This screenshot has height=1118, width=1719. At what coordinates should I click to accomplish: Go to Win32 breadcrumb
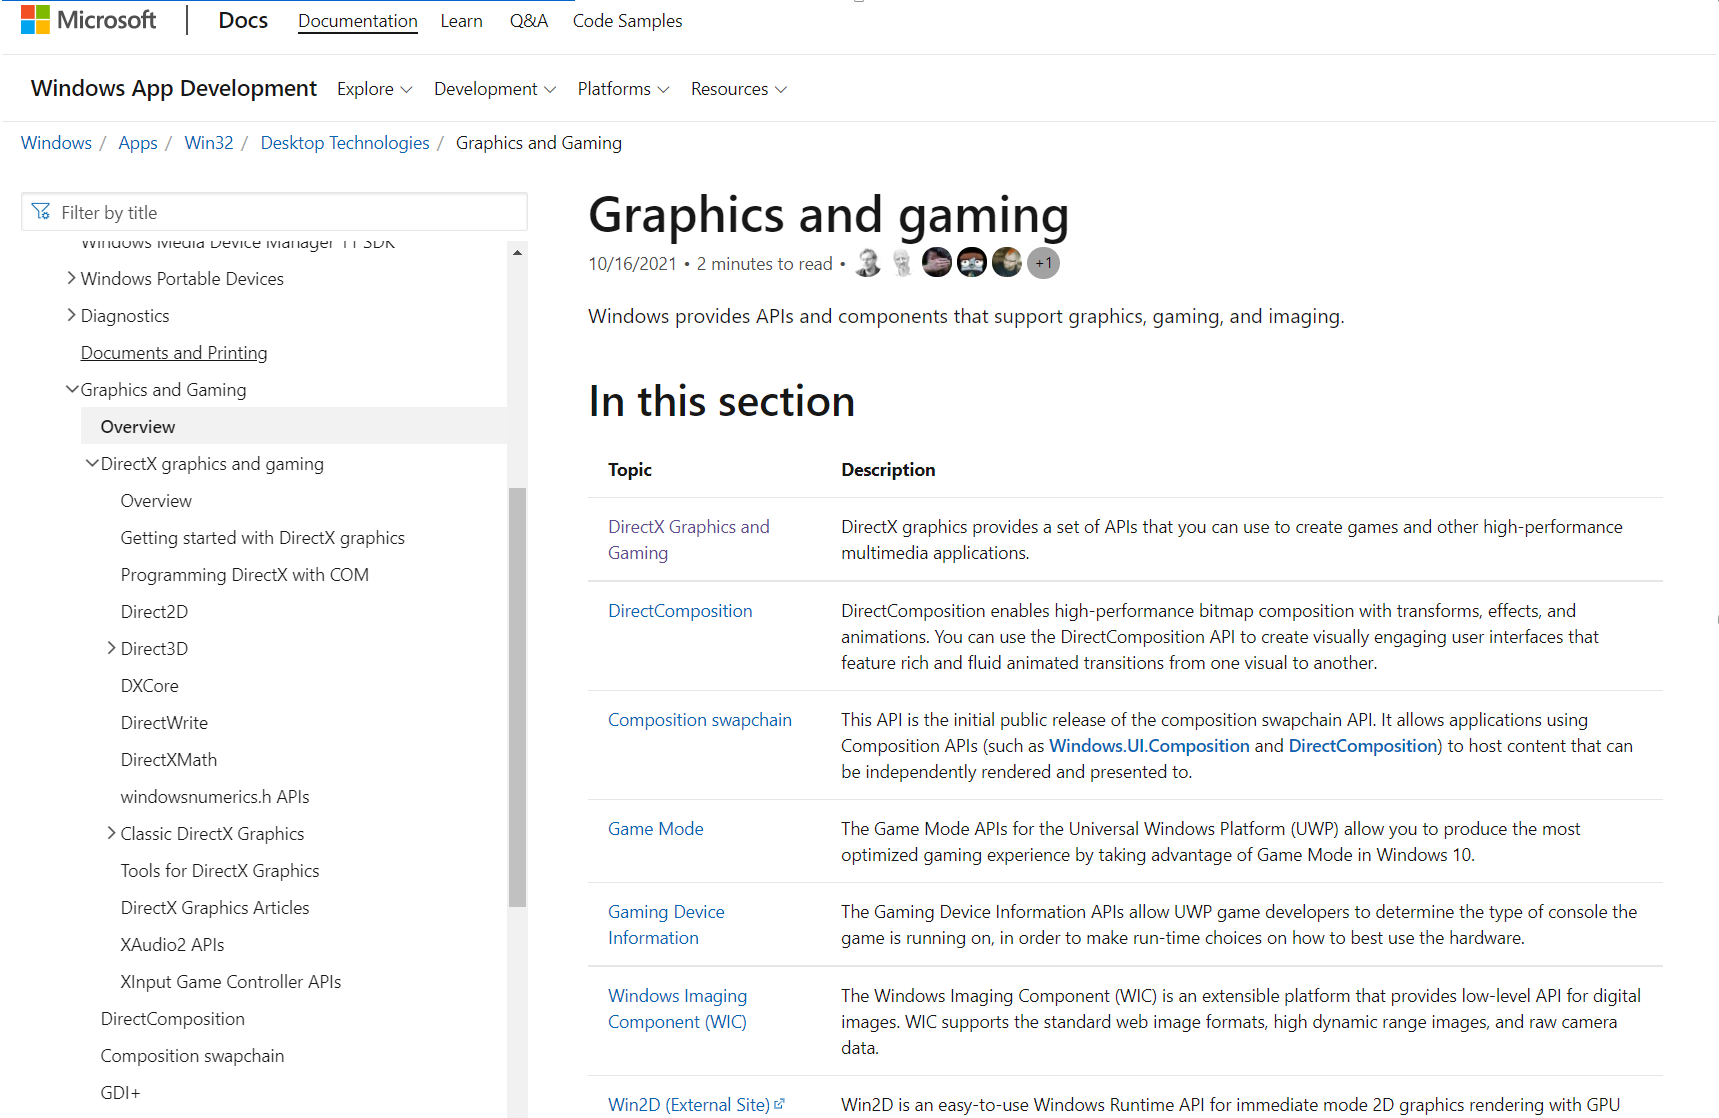coord(209,143)
